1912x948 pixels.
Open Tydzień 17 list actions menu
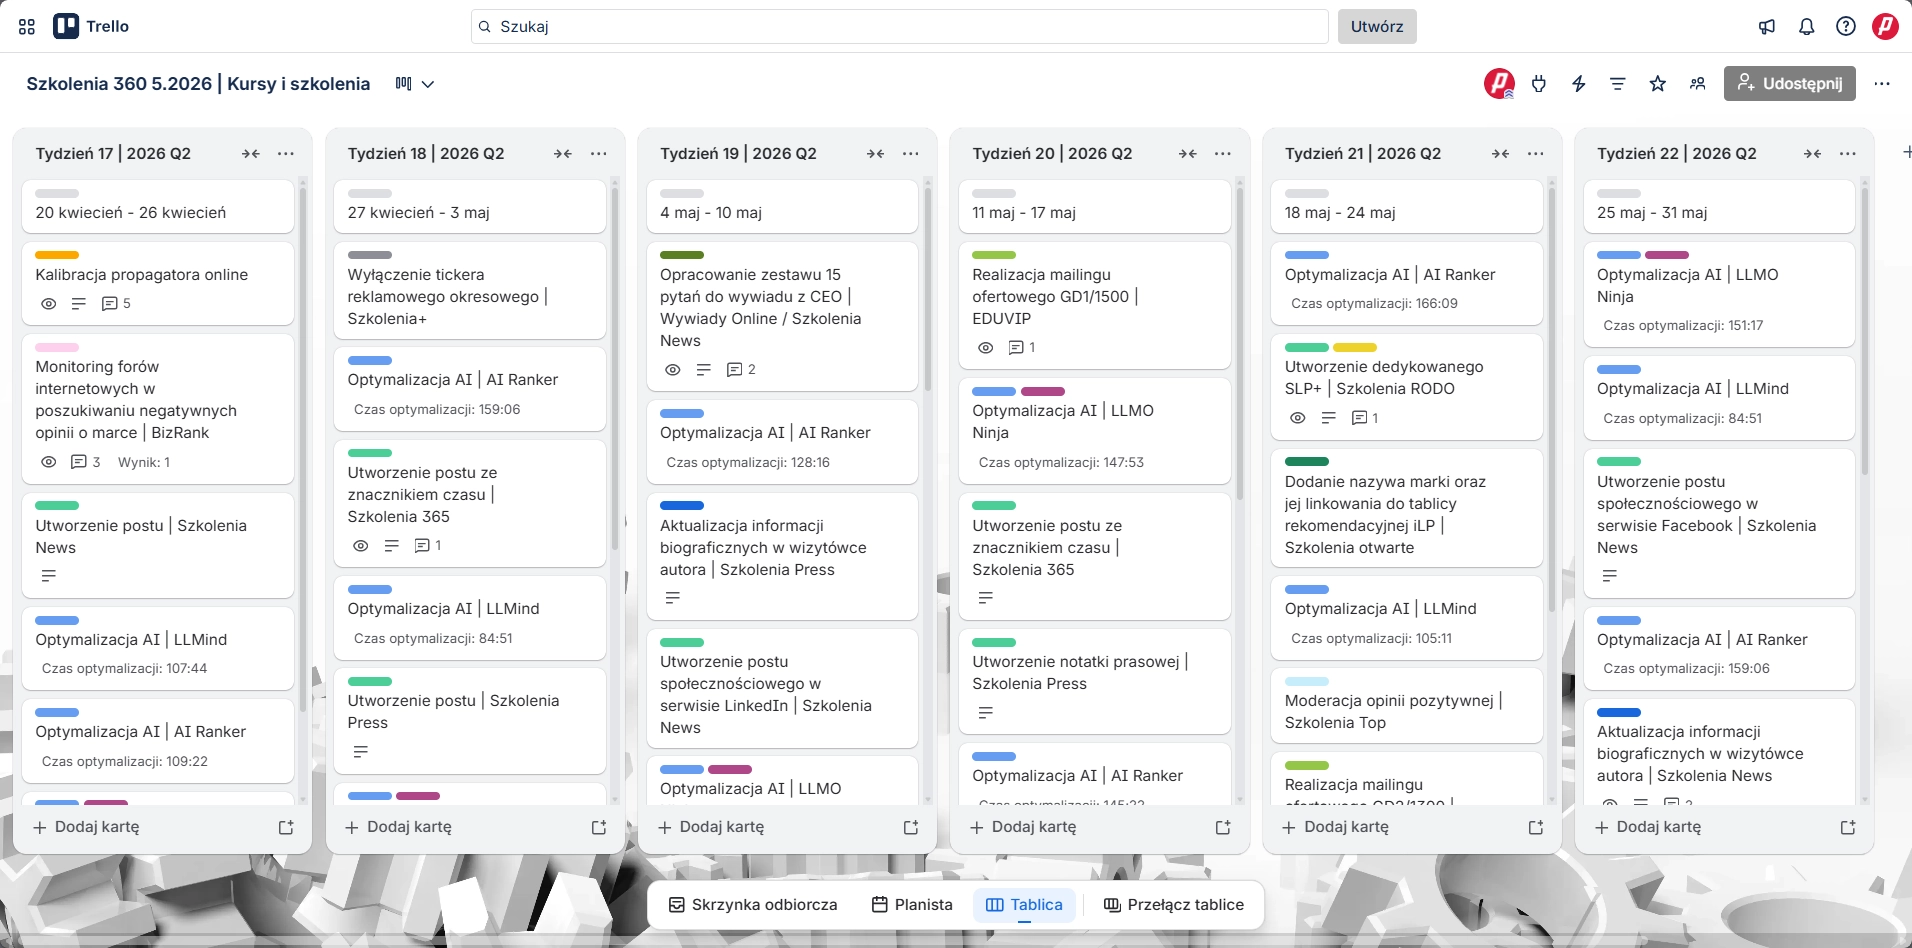pos(286,154)
